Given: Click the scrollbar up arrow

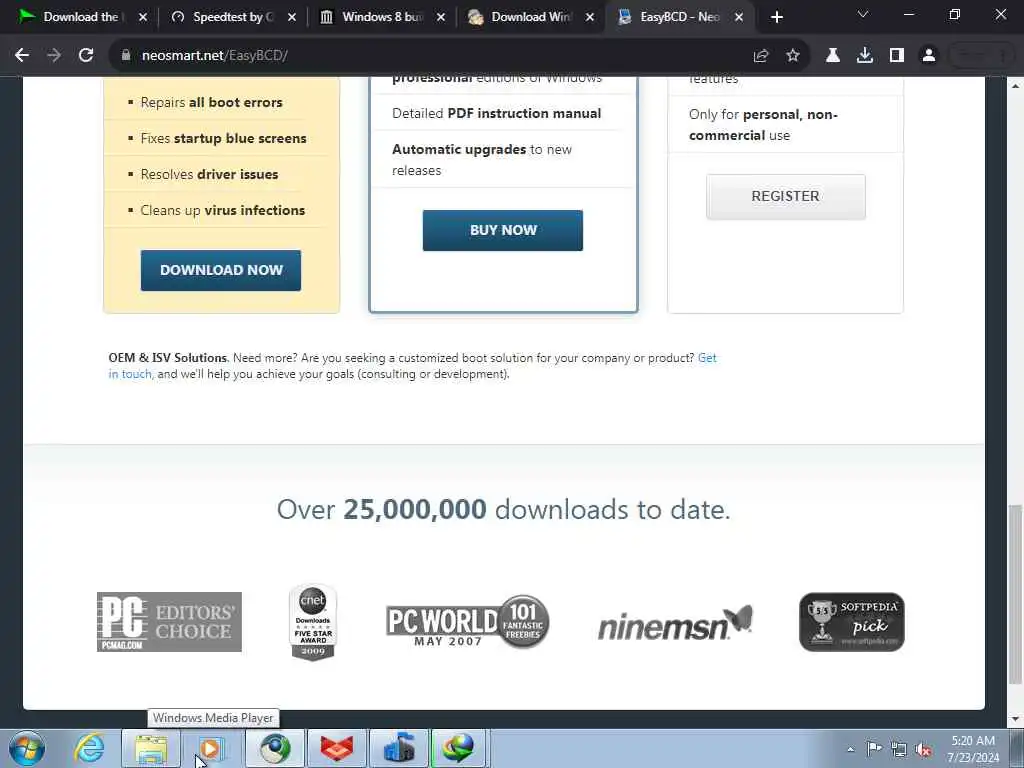Looking at the screenshot, I should 1015,86.
